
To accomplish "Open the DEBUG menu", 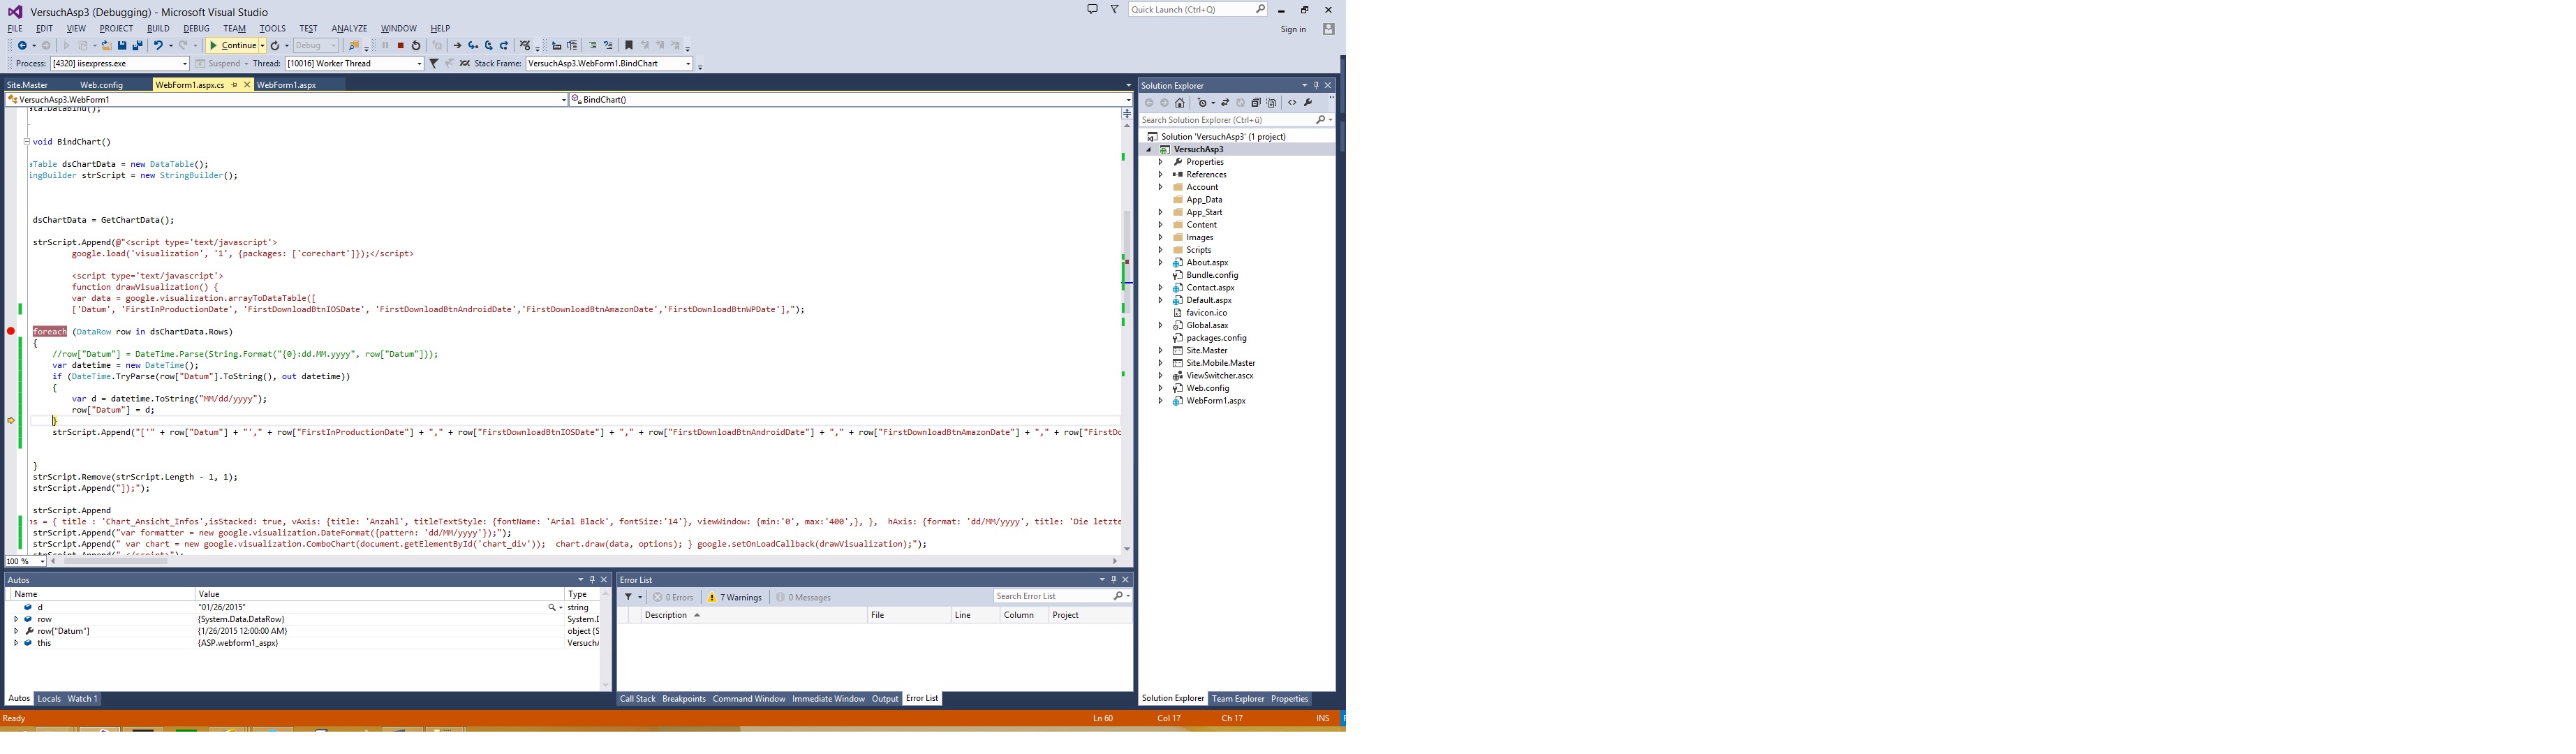I will pyautogui.click(x=196, y=29).
